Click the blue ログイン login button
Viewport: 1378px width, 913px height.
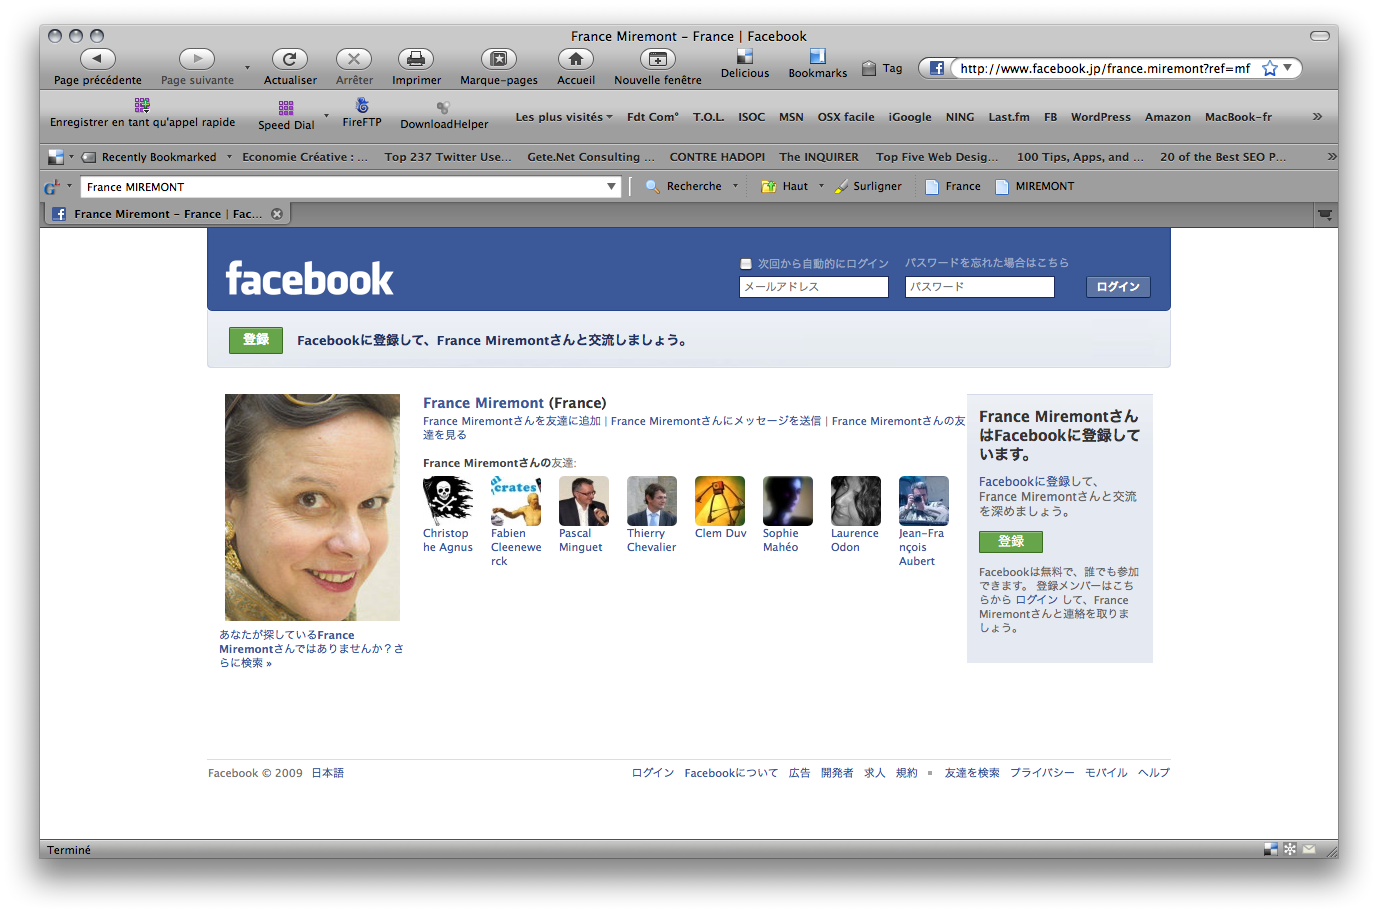click(1118, 287)
